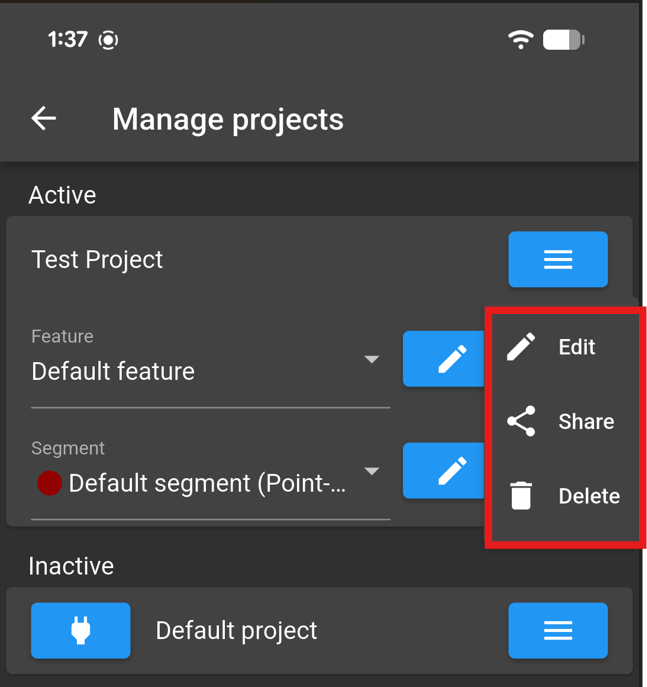Image resolution: width=647 pixels, height=687 pixels.
Task: Open Test Project hamburger menu
Action: (x=558, y=259)
